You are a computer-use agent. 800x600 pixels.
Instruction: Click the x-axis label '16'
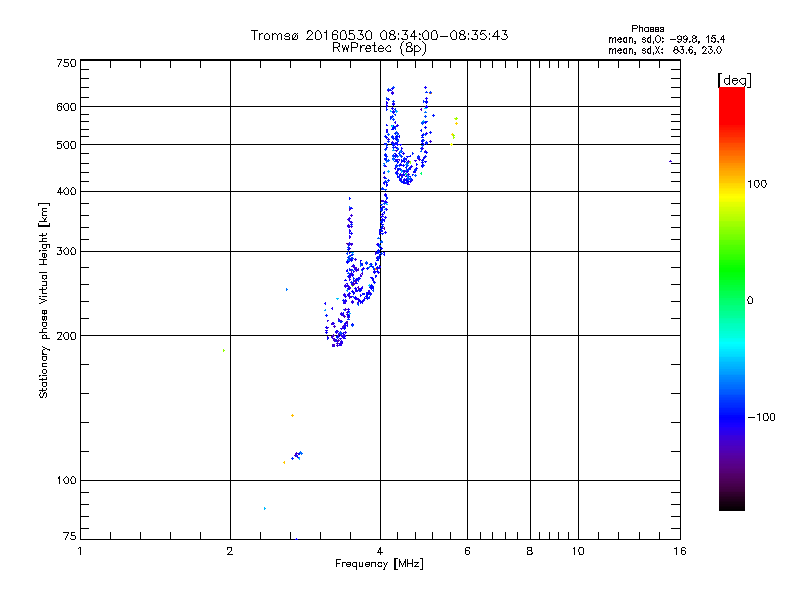point(680,551)
